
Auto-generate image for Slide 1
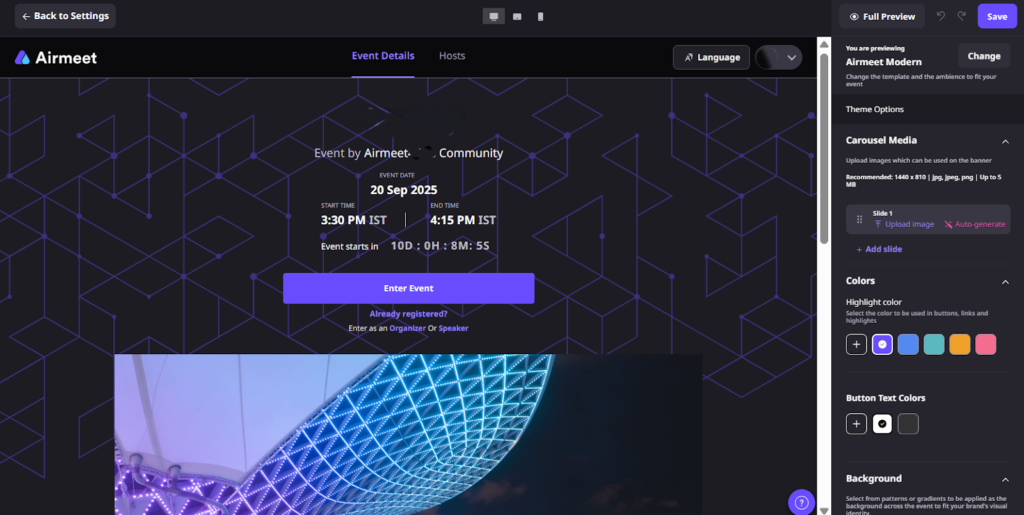[x=974, y=224]
